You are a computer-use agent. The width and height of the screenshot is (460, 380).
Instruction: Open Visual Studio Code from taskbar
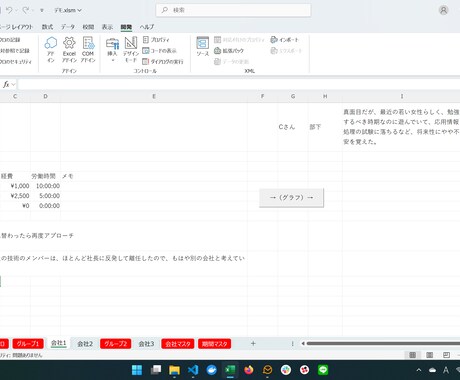tap(193, 370)
